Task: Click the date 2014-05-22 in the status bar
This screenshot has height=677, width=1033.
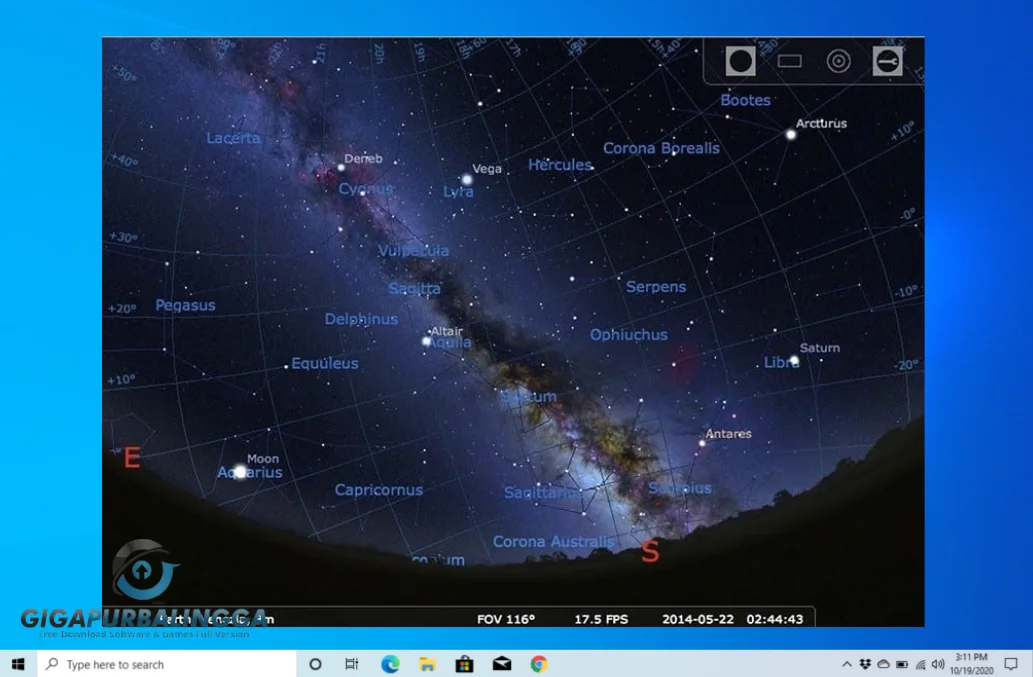Action: pos(697,619)
